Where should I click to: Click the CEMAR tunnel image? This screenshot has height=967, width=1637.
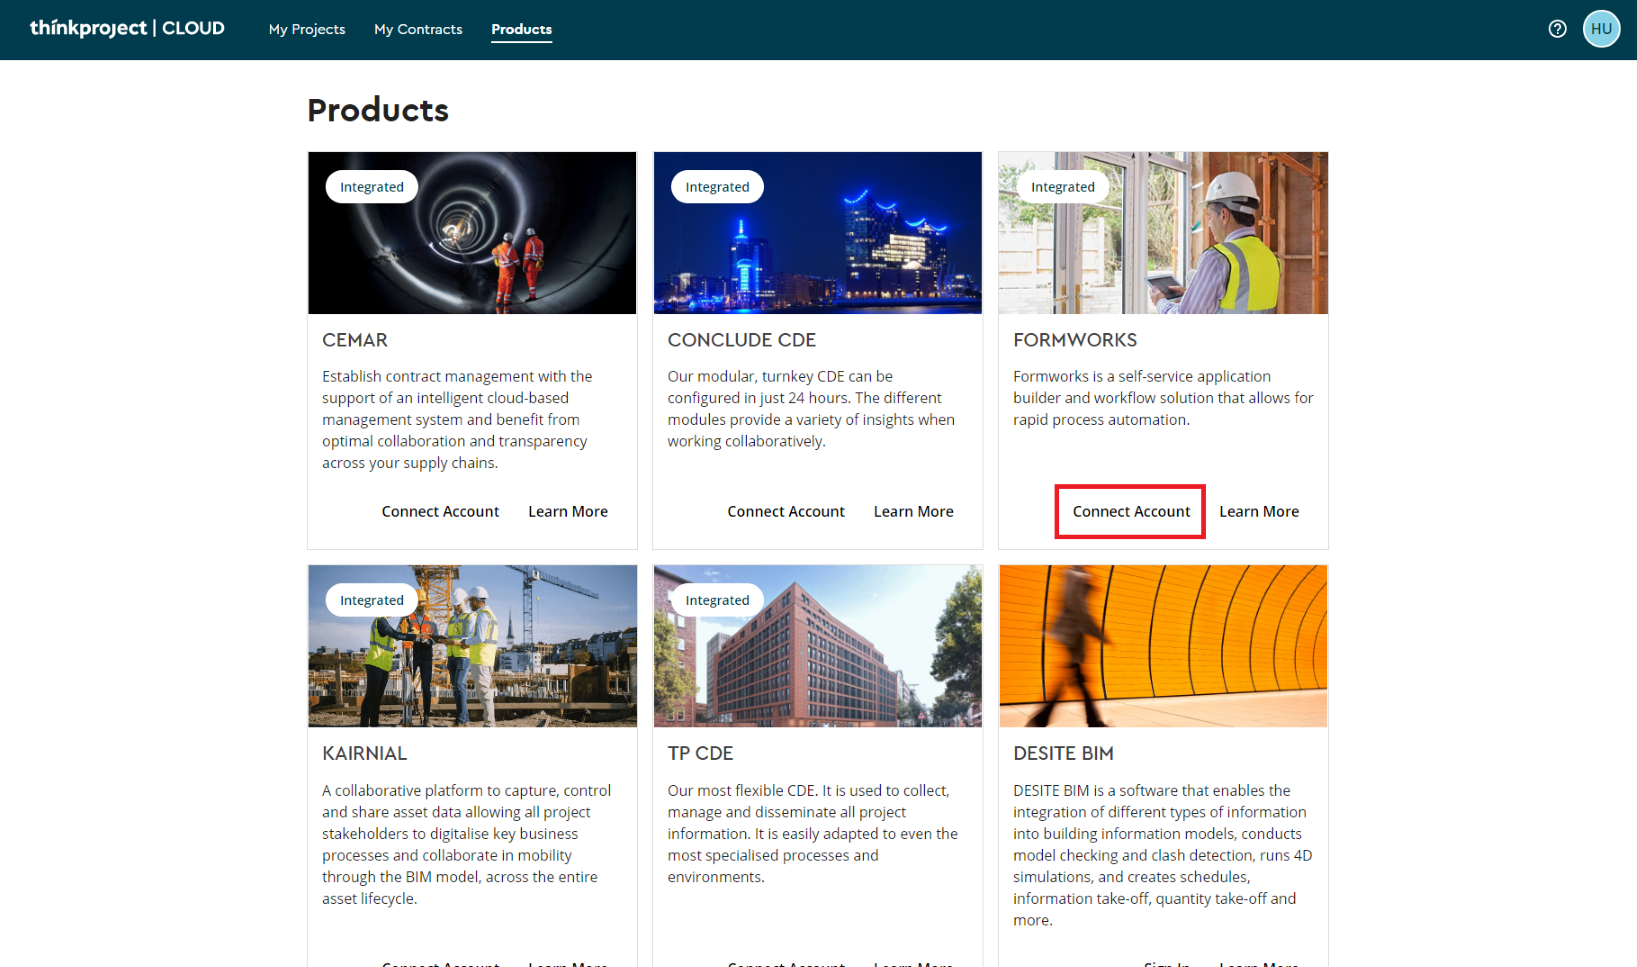(x=472, y=233)
